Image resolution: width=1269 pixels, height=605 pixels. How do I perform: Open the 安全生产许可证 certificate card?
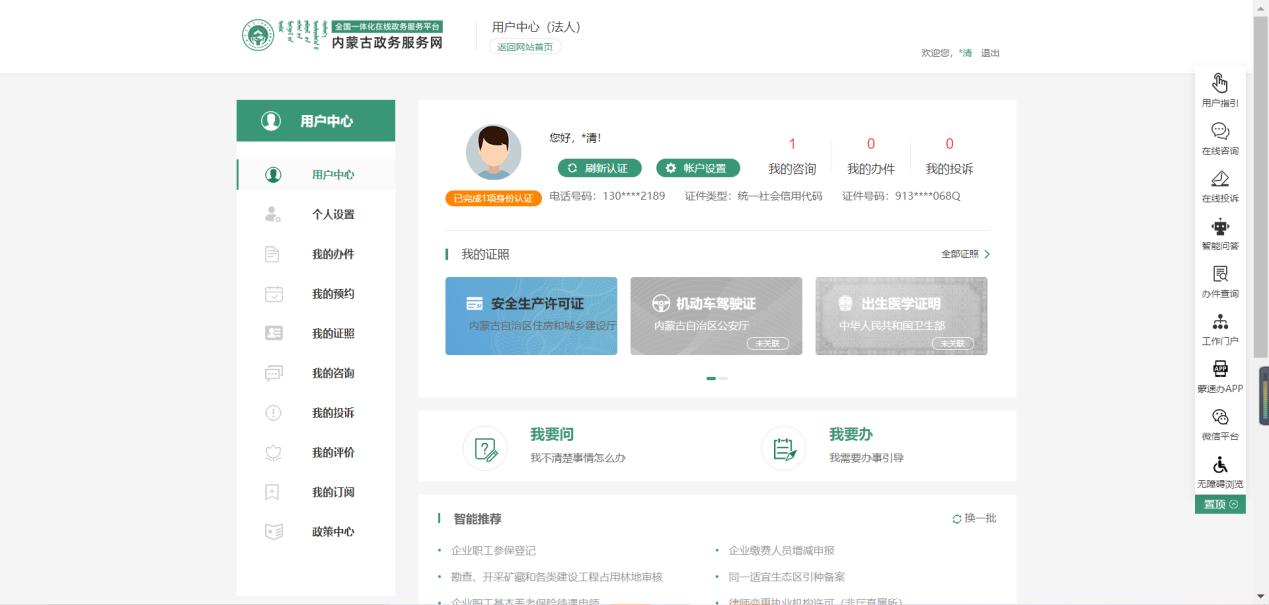531,316
